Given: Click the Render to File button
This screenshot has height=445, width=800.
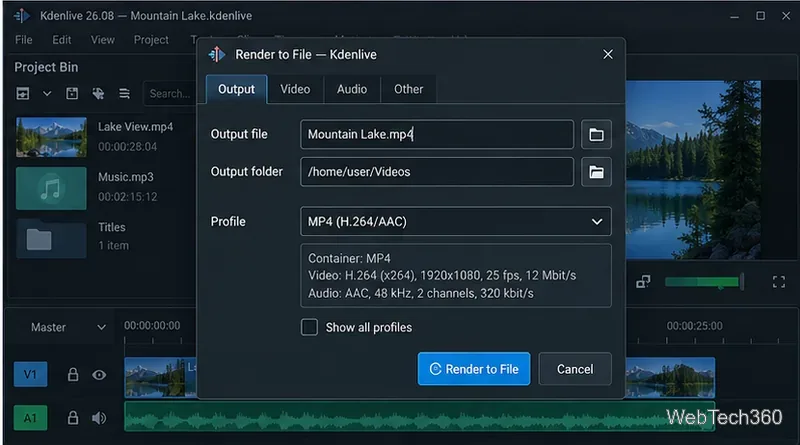Looking at the screenshot, I should pos(473,368).
